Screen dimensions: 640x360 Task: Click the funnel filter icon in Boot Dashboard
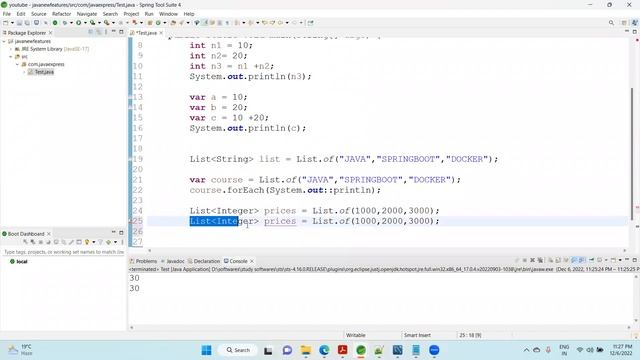tap(100, 242)
